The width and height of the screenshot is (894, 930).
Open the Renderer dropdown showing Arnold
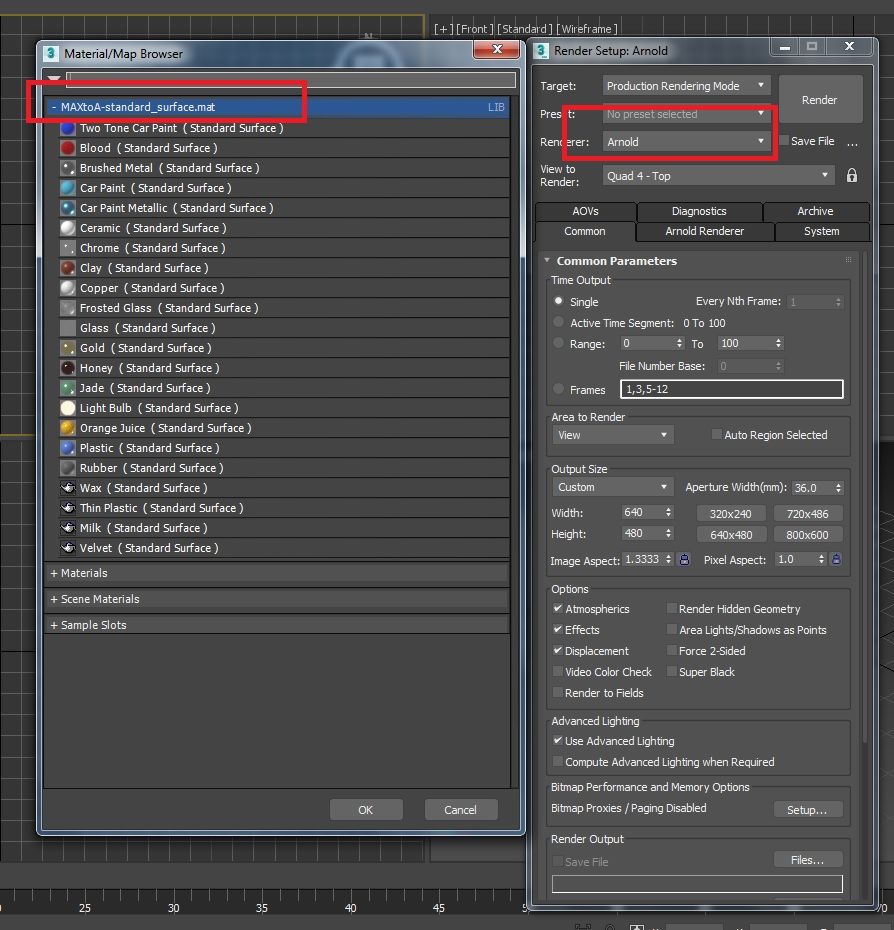687,142
